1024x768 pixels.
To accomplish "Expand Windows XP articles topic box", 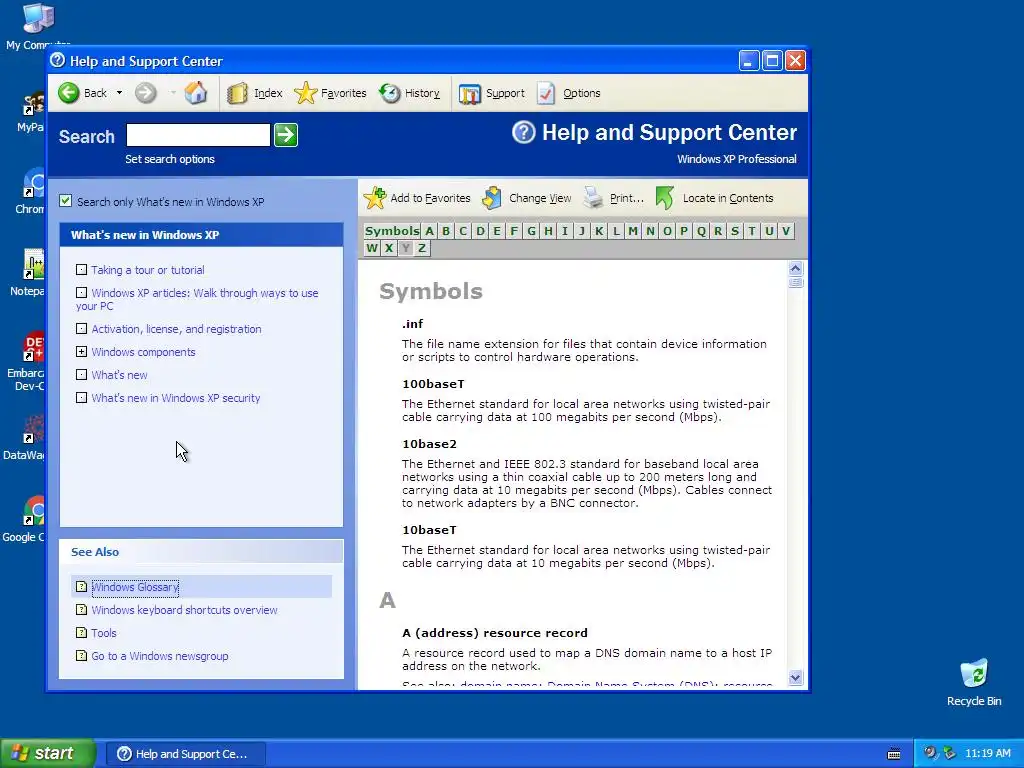I will [81, 293].
